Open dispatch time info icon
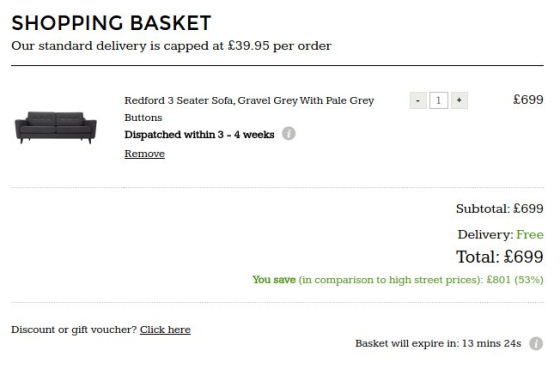Image resolution: width=560 pixels, height=369 pixels. (289, 134)
